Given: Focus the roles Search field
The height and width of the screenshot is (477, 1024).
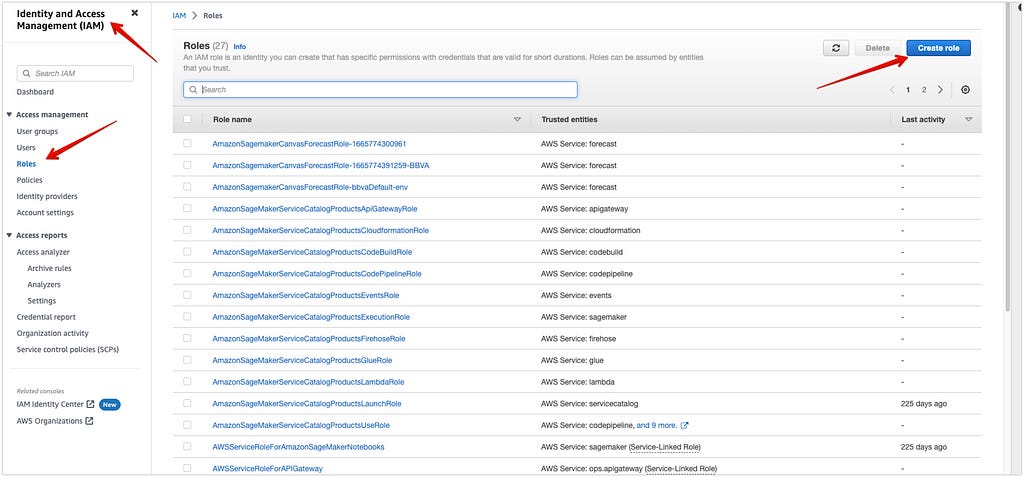Looking at the screenshot, I should click(380, 90).
